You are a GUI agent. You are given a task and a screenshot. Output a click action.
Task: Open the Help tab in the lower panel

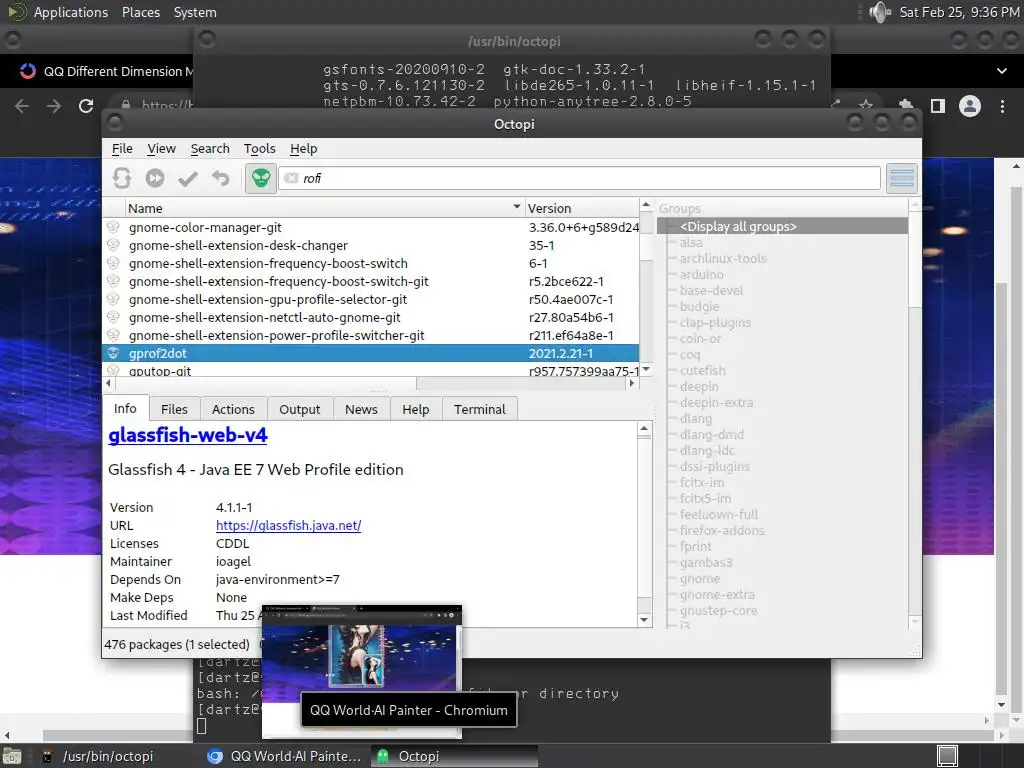[416, 409]
